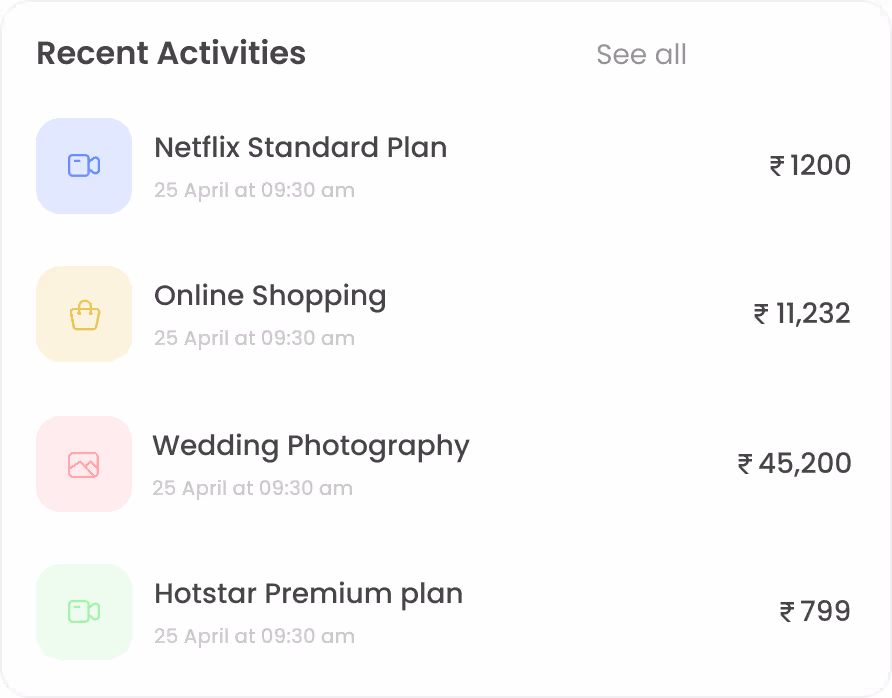Image resolution: width=892 pixels, height=698 pixels.
Task: Open See all activities link
Action: pos(641,55)
